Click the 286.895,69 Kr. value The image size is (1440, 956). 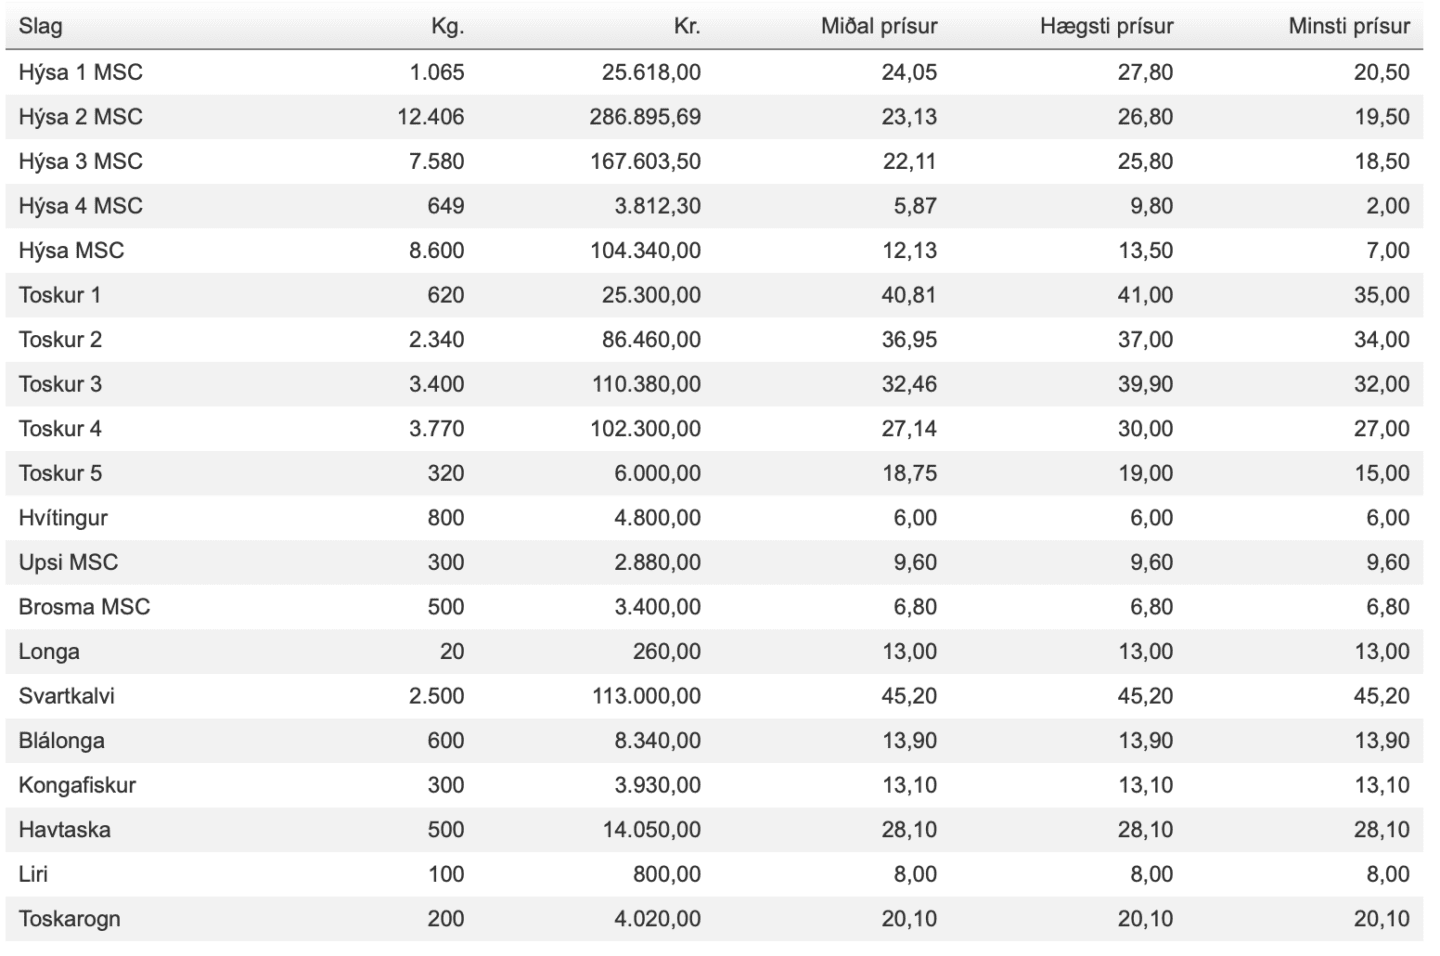pyautogui.click(x=645, y=117)
